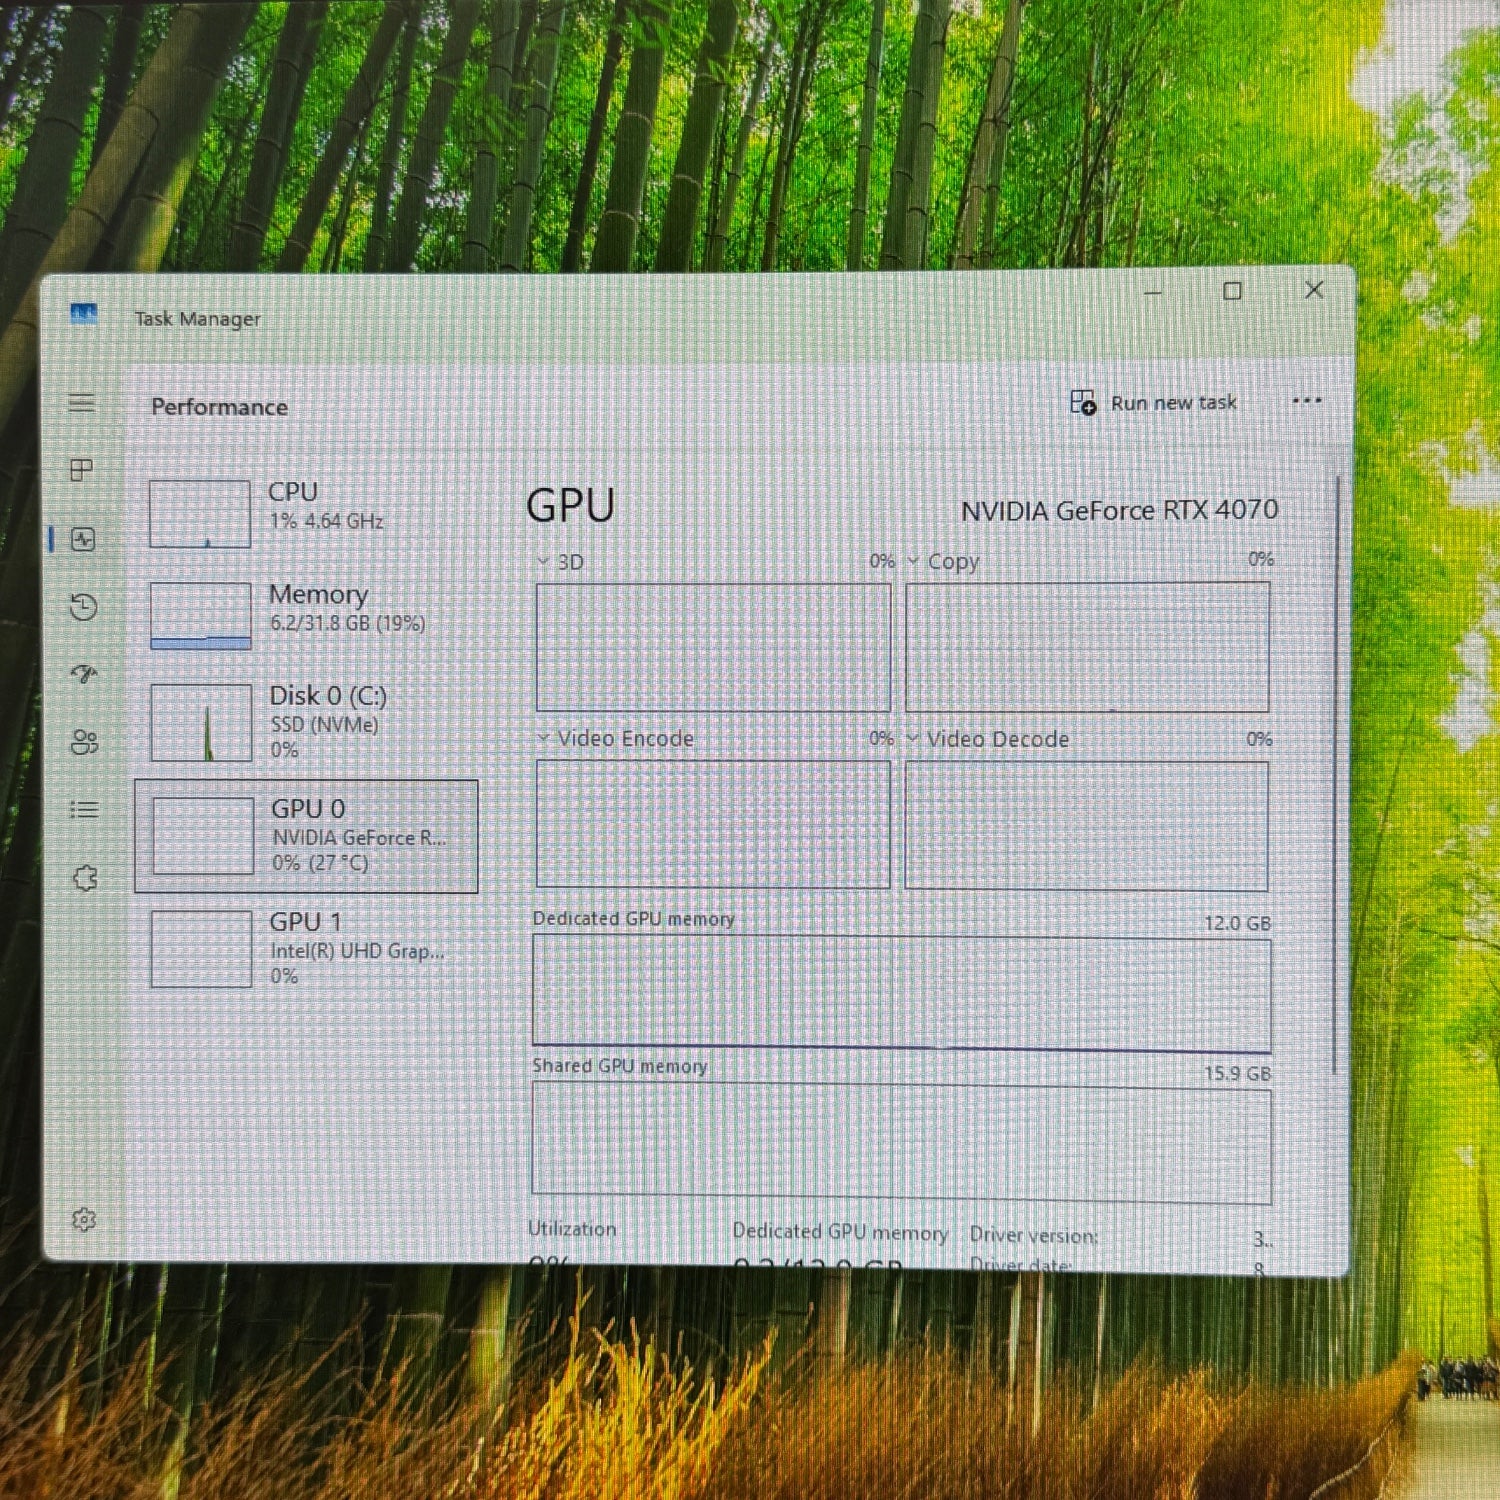Click the 'Utilization' label
The height and width of the screenshot is (1500, 1500).
pyautogui.click(x=572, y=1229)
